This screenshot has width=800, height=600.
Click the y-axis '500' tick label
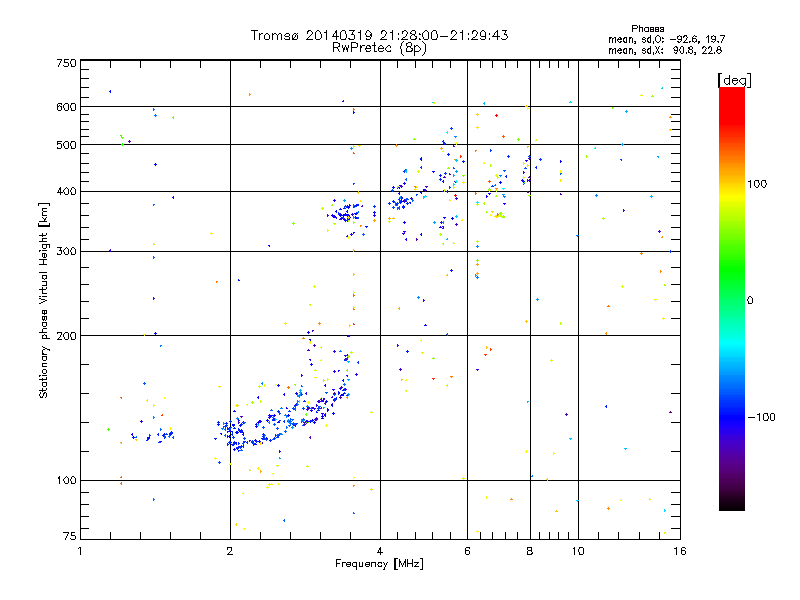coord(66,145)
